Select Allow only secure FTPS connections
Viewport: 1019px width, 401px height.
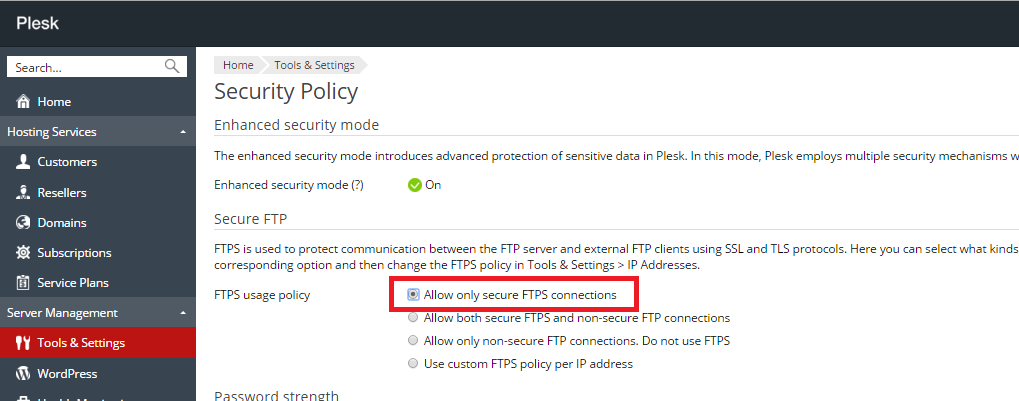(x=413, y=296)
